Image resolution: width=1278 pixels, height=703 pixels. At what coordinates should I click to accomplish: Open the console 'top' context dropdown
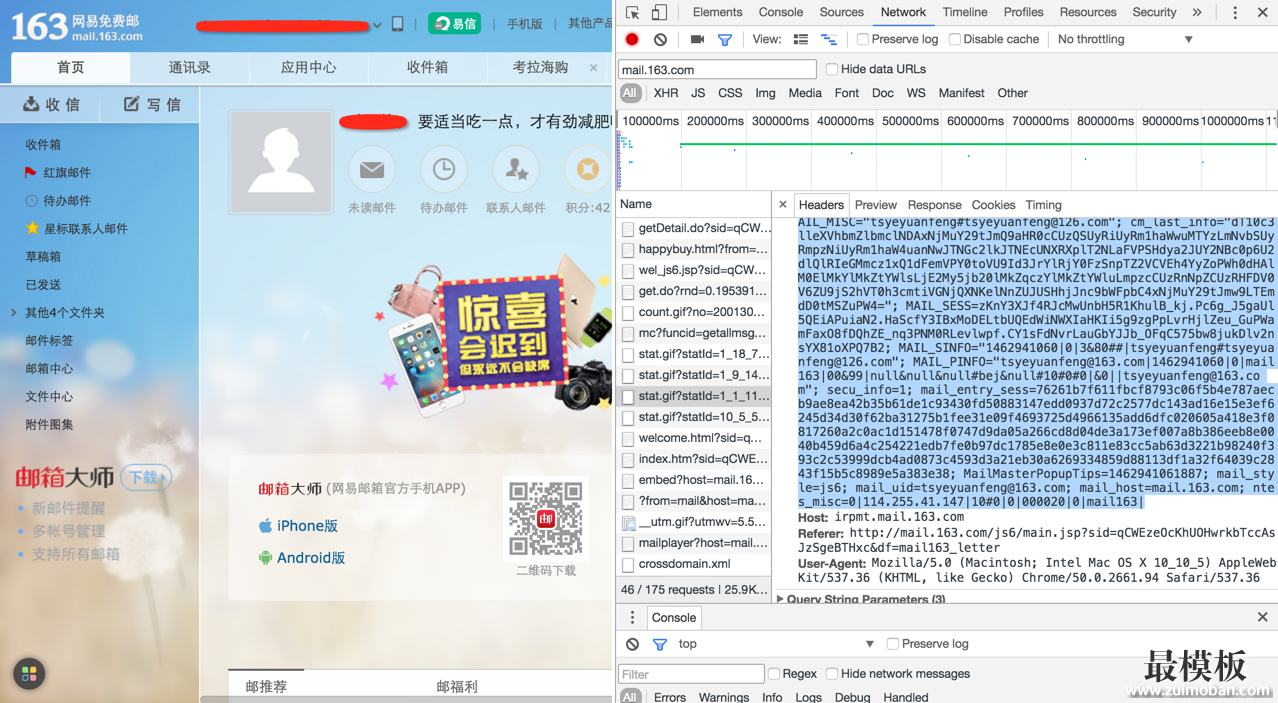(777, 644)
